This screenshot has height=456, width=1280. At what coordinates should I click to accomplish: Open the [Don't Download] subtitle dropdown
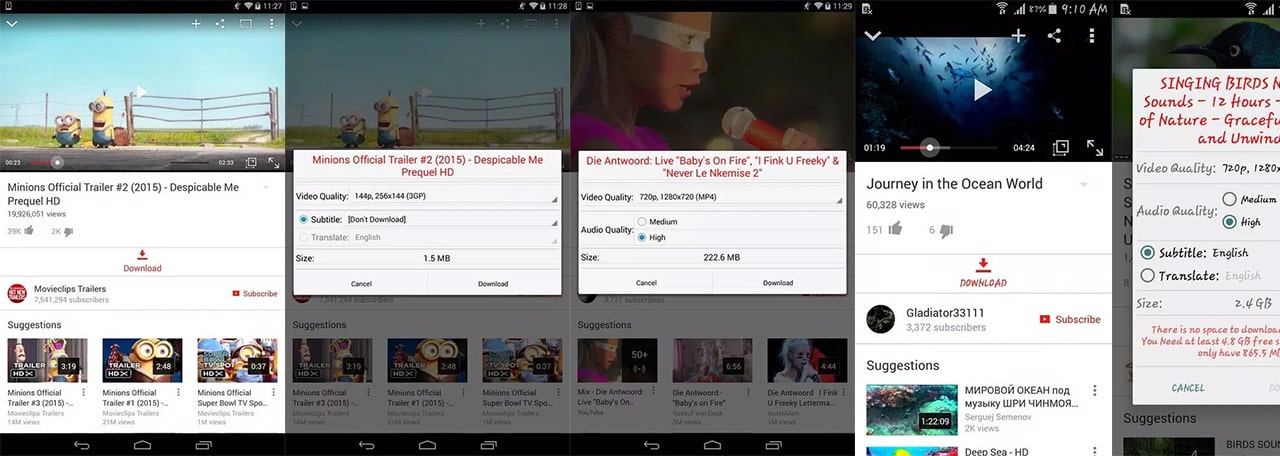pos(452,219)
